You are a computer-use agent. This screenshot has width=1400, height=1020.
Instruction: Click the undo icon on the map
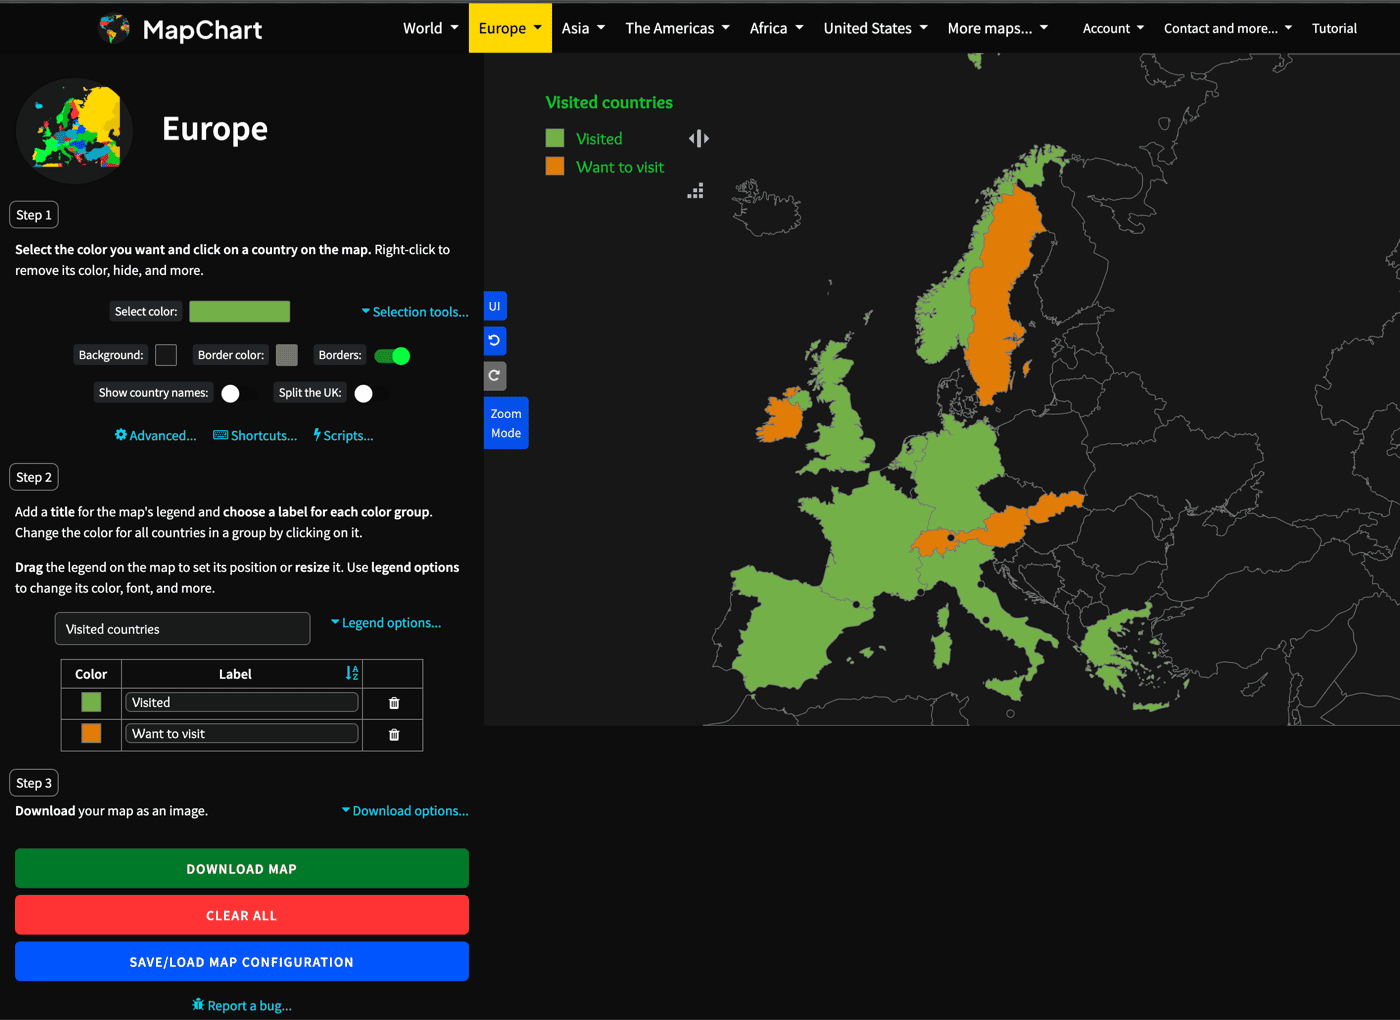pos(495,341)
